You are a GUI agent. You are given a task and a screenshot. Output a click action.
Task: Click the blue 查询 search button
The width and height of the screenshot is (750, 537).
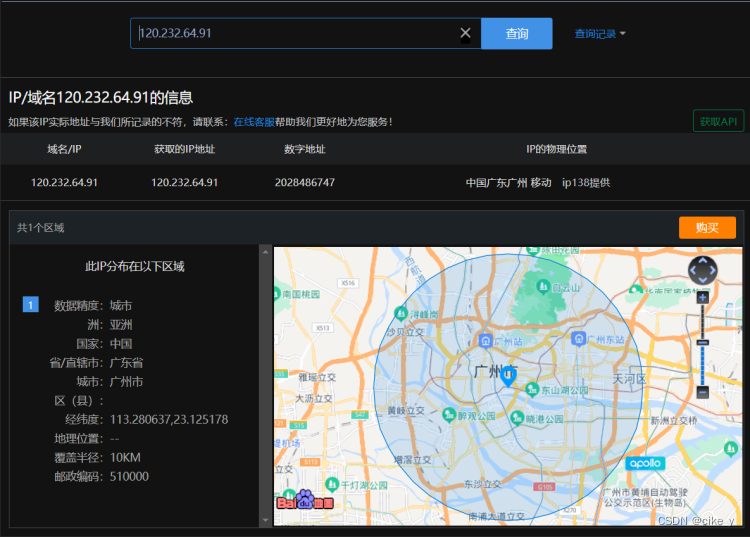[x=517, y=33]
